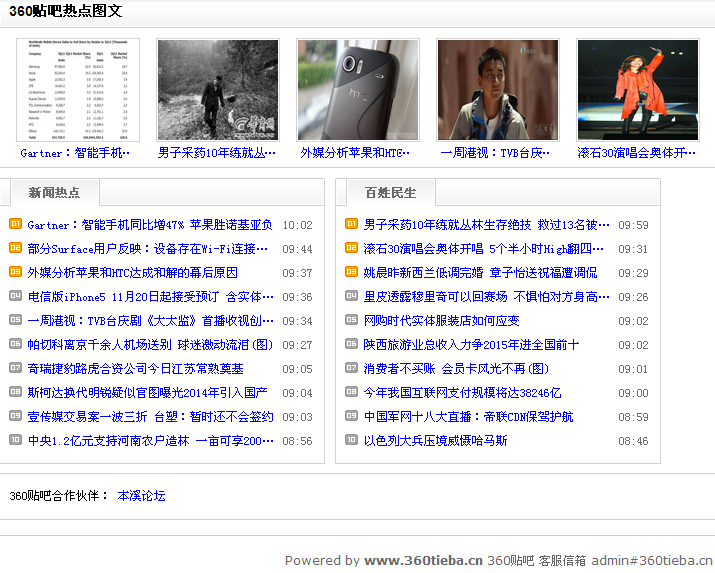
Task: Click caption link 男子采药10年练就丛 below photo
Action: tap(217, 153)
